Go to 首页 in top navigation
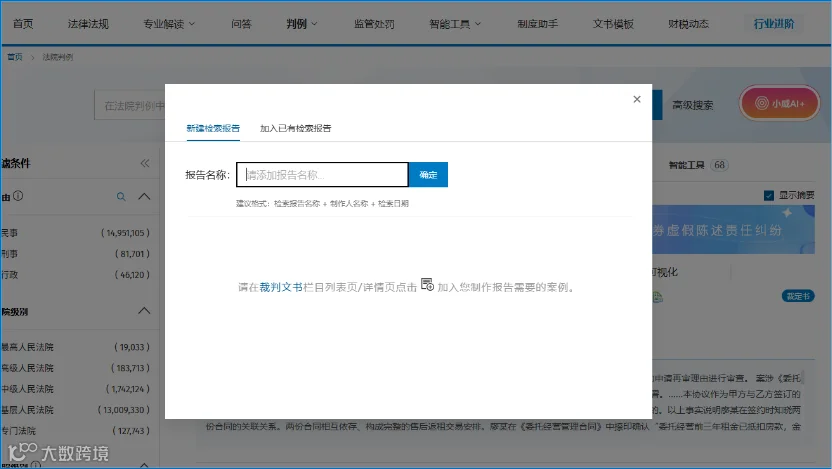The image size is (832, 469). click(23, 24)
